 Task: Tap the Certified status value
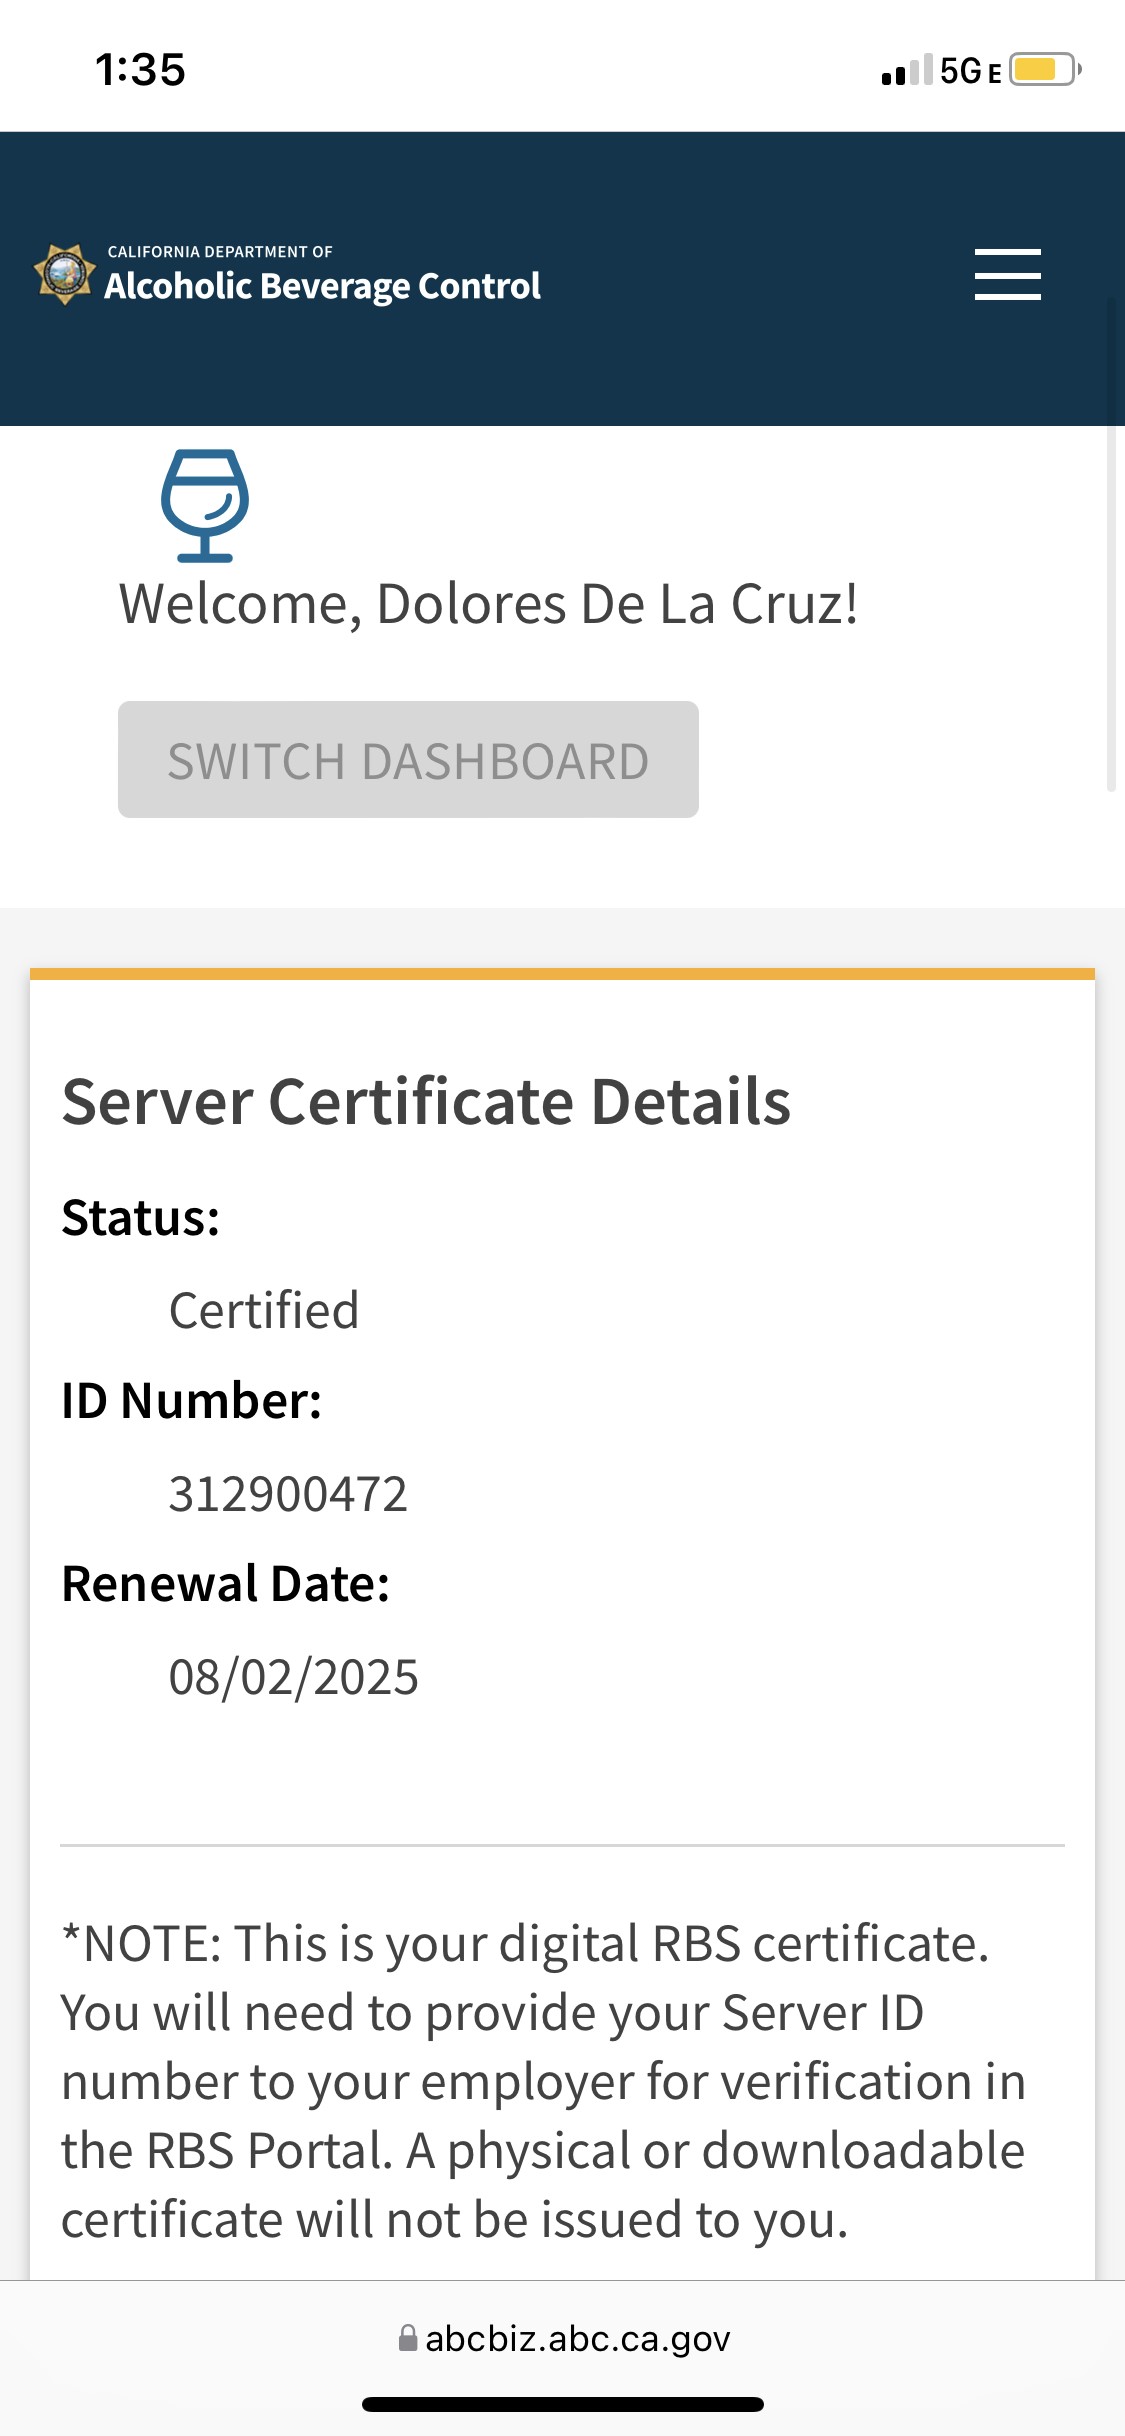264,1310
